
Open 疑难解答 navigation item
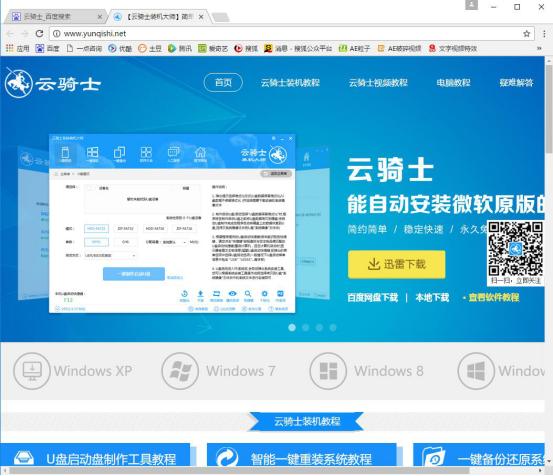[x=516, y=83]
